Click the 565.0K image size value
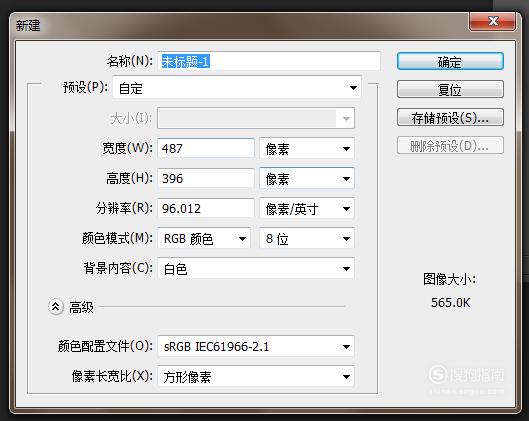The image size is (529, 421). pos(450,303)
